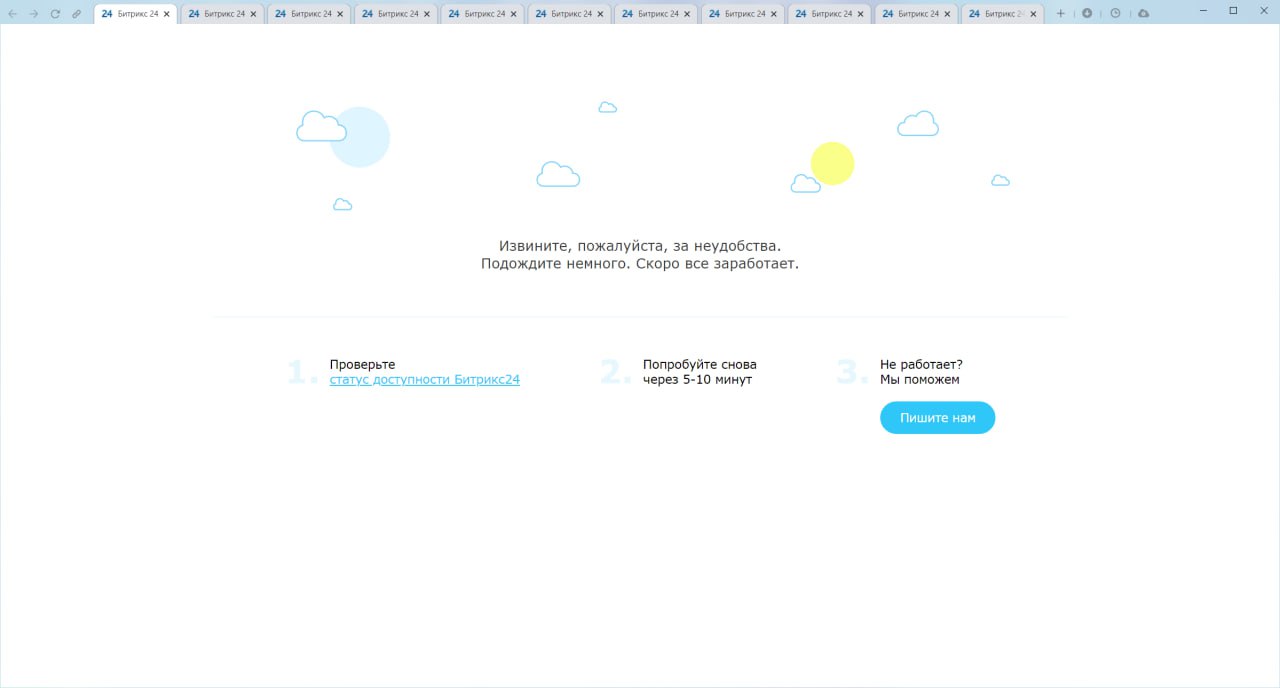Open downloads via the down-arrow circle icon
This screenshot has width=1280, height=688.
click(1087, 13)
